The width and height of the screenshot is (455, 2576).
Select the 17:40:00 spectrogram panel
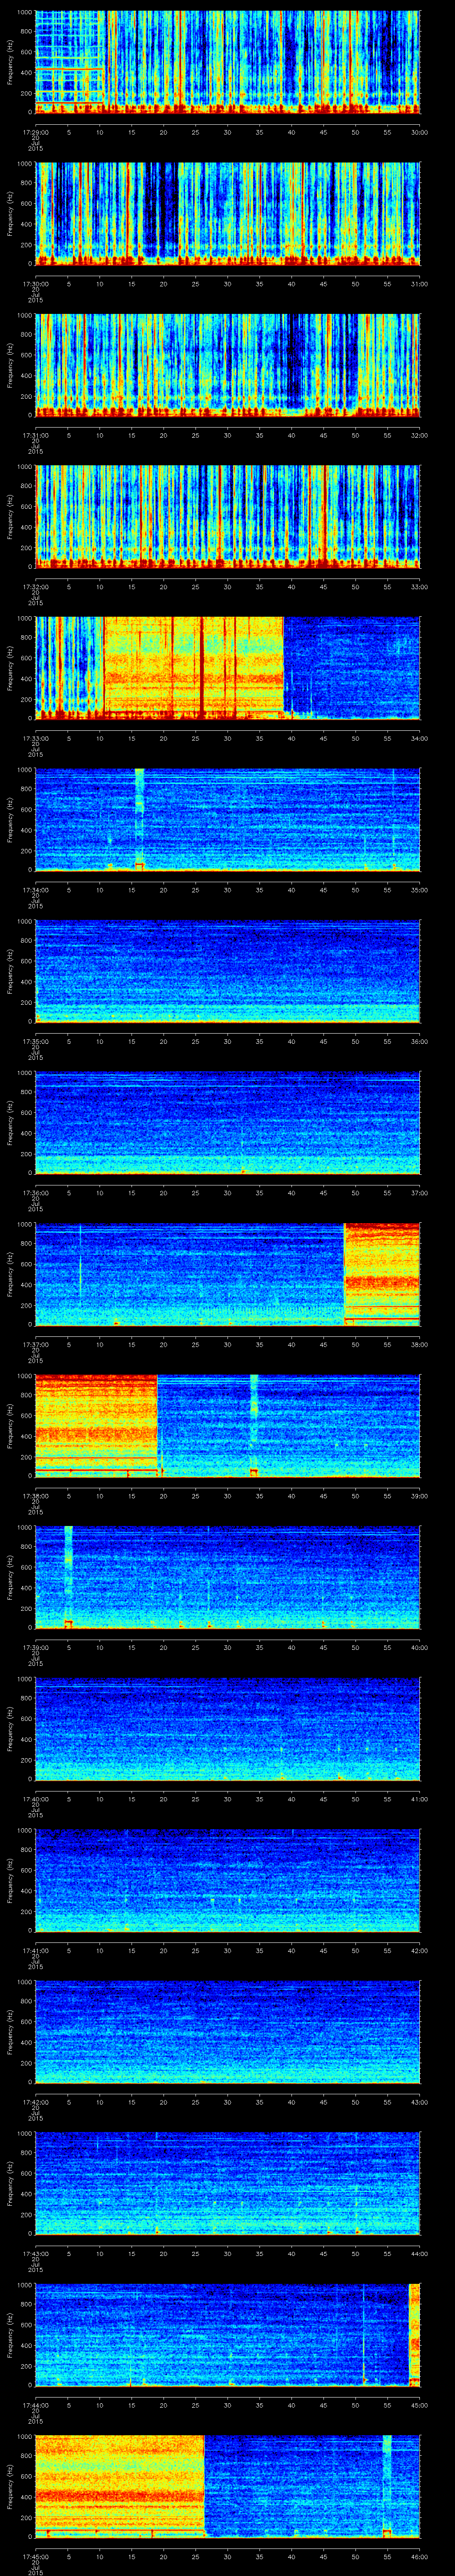[228, 1728]
